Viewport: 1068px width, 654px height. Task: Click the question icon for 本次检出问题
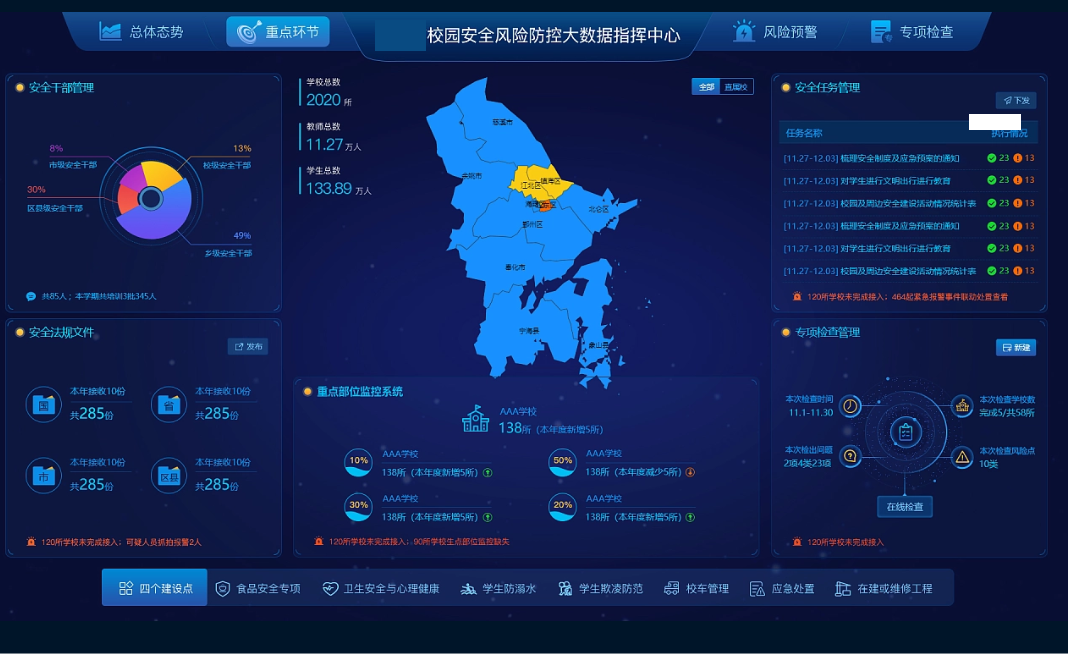(850, 456)
